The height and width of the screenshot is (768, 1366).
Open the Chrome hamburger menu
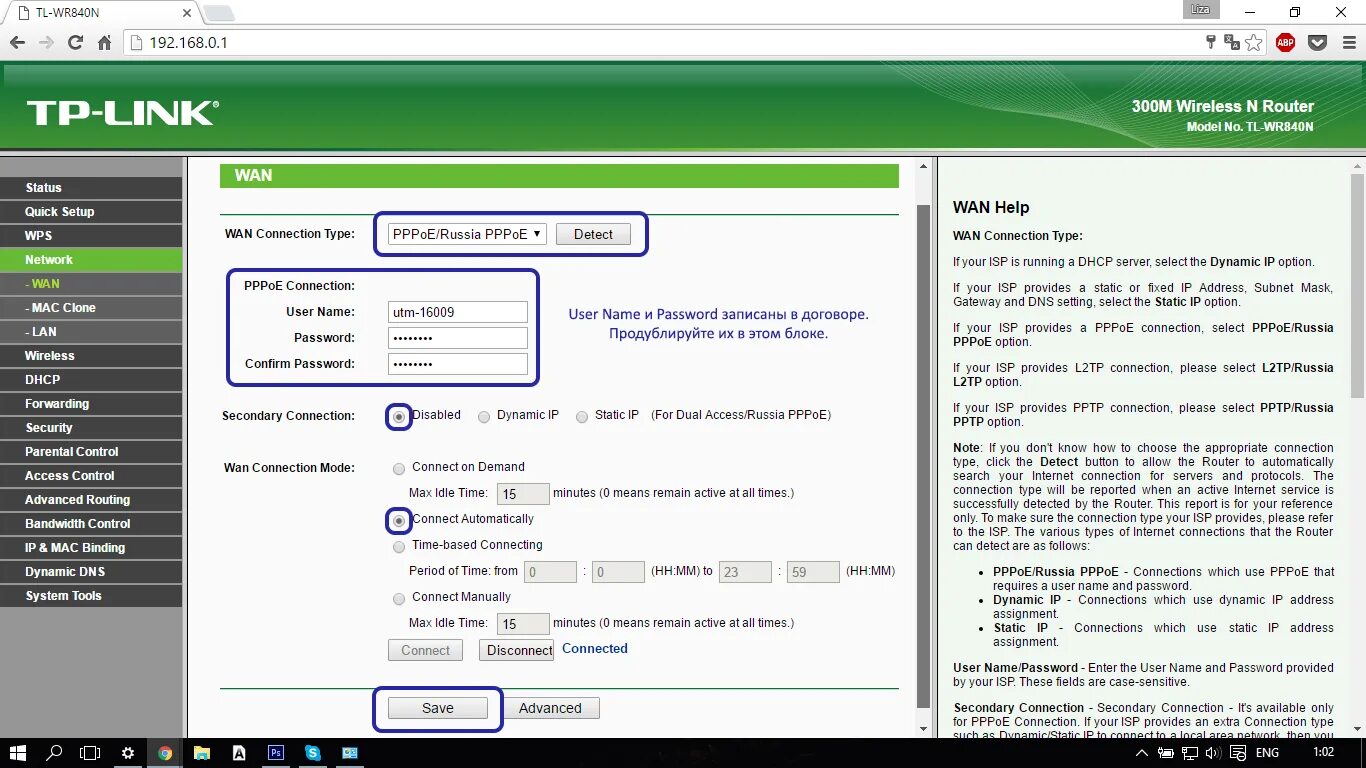pos(1349,43)
